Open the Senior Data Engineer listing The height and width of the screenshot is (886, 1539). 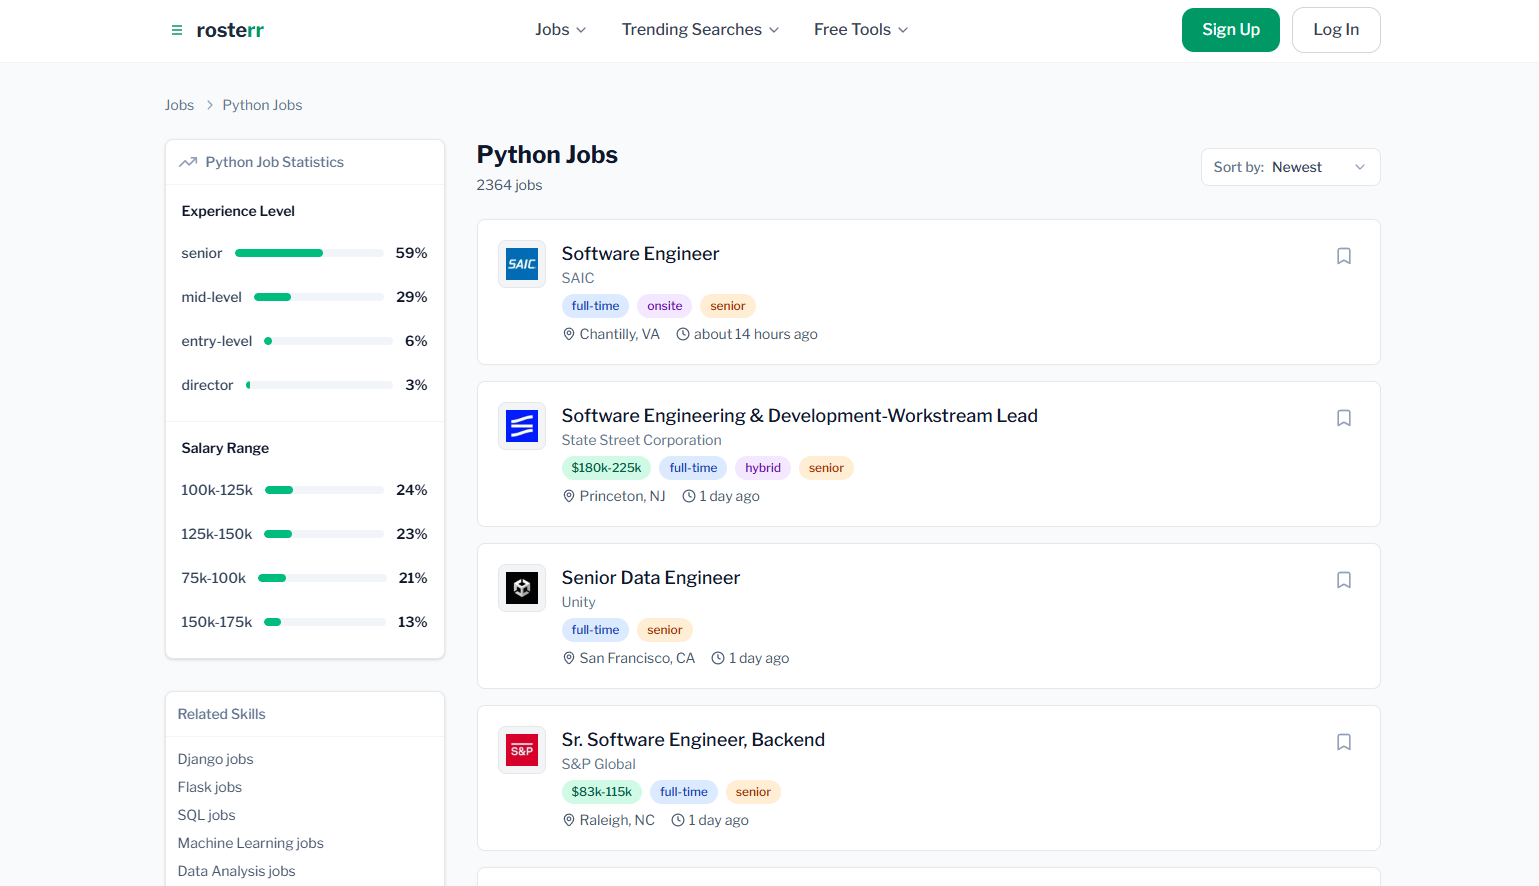pyautogui.click(x=650, y=578)
